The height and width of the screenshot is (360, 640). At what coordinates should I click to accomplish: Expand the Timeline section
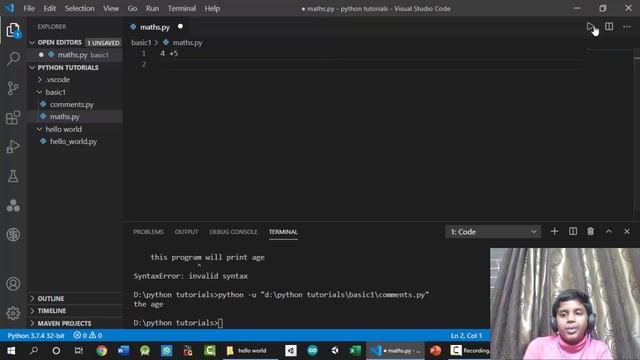[75, 311]
